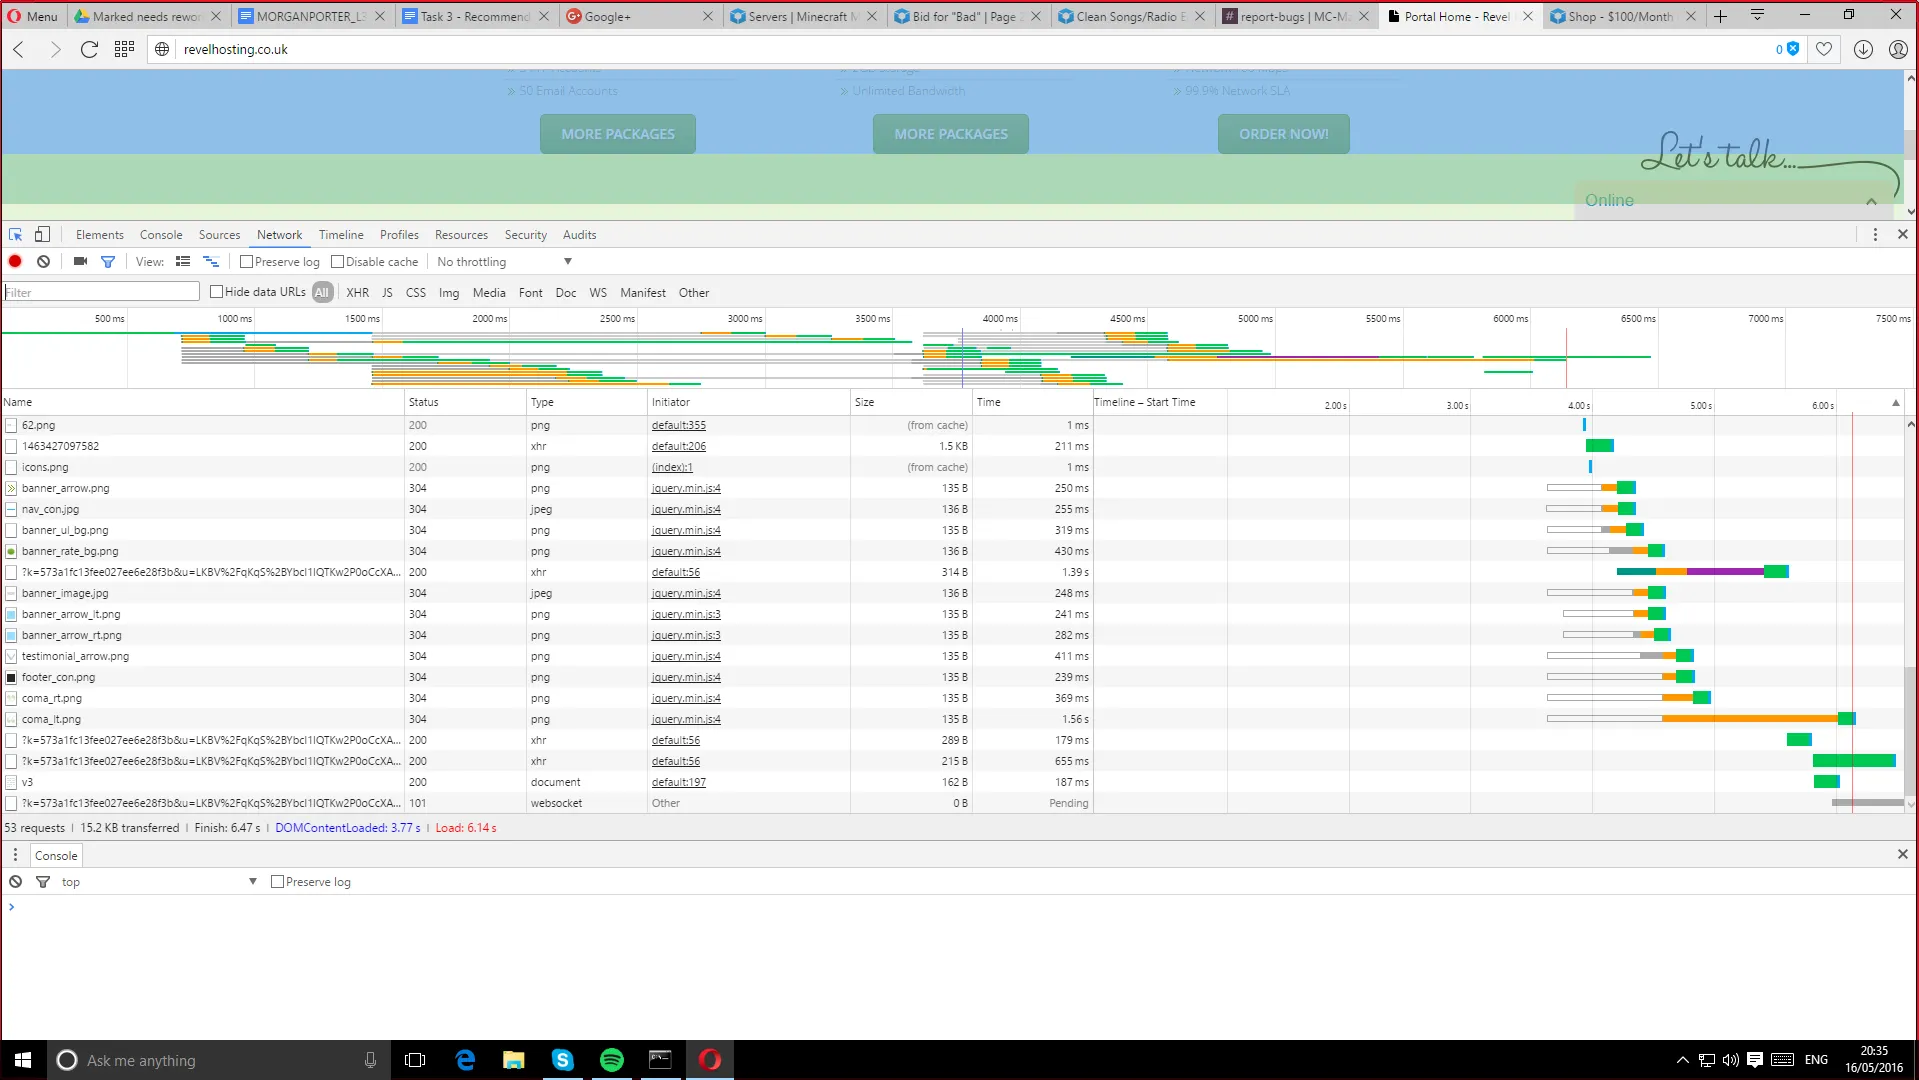
Task: Enable Preserve log in Network toolbar
Action: point(247,262)
